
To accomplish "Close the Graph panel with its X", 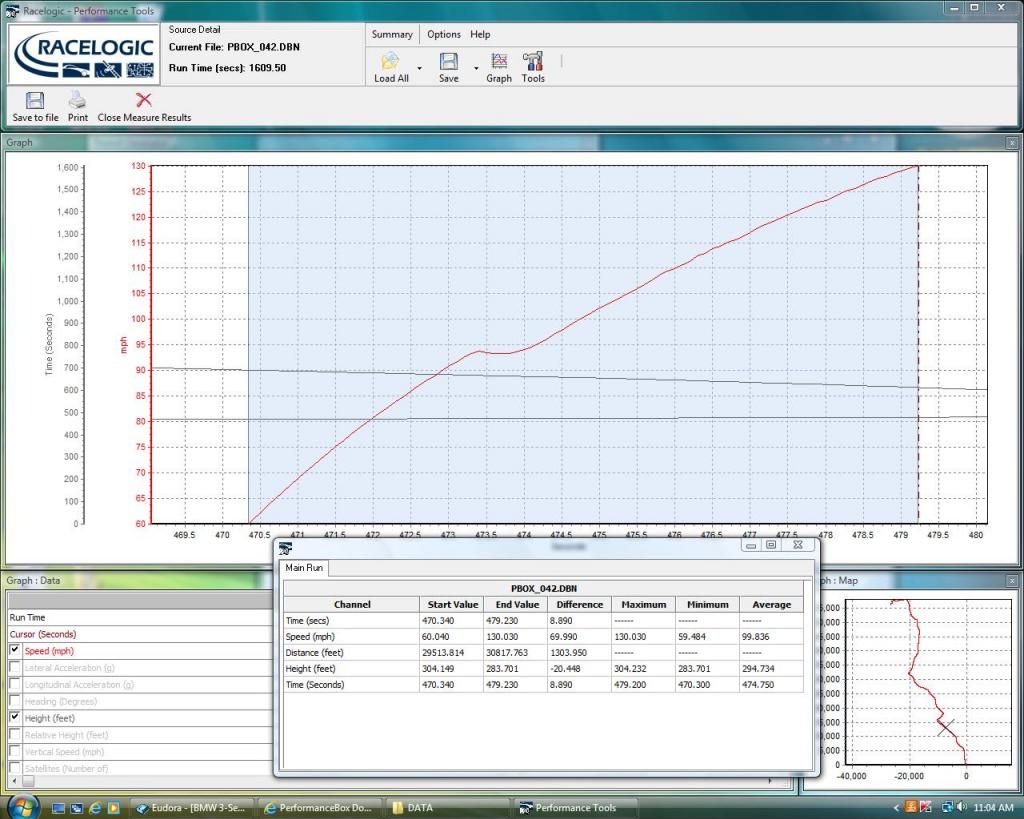I will coord(1012,142).
